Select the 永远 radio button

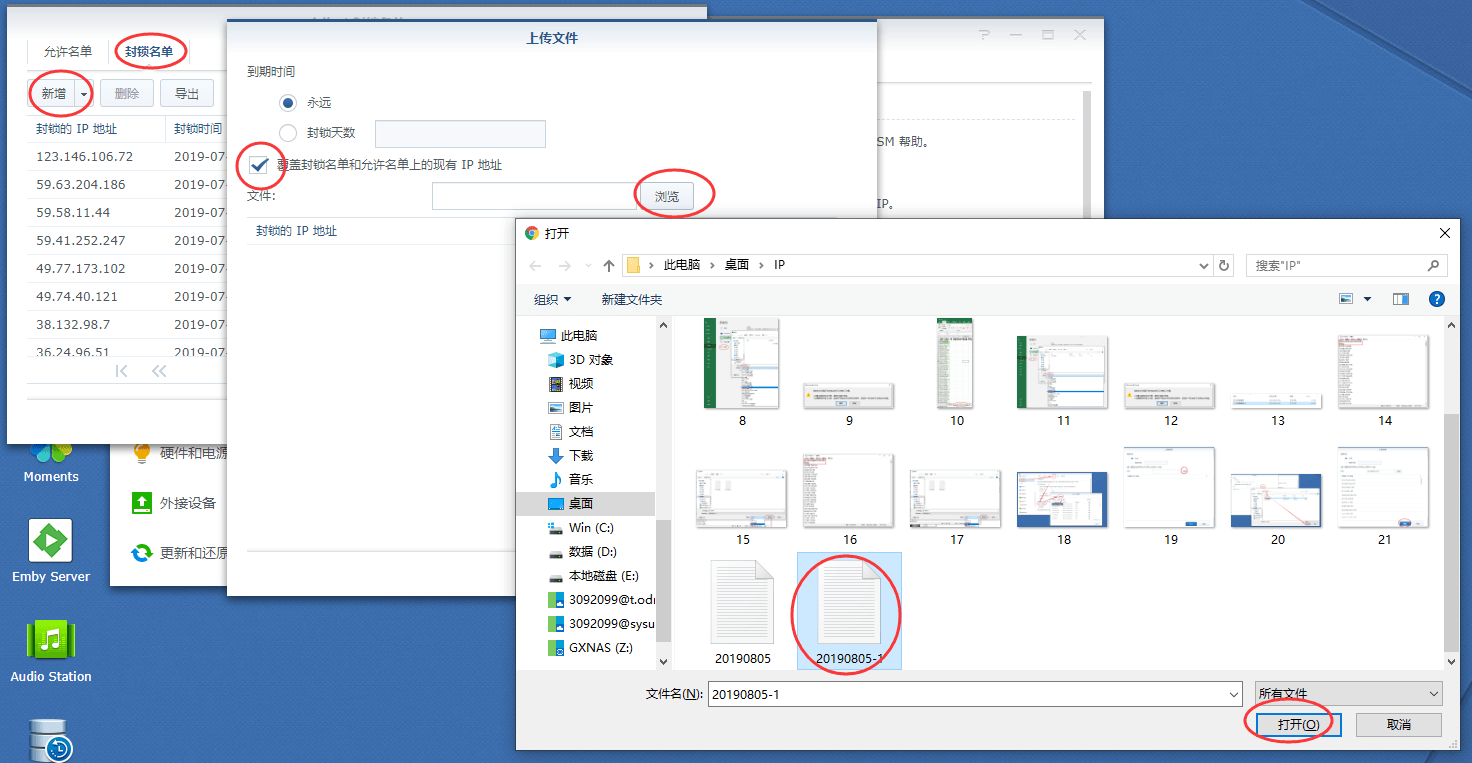point(288,103)
